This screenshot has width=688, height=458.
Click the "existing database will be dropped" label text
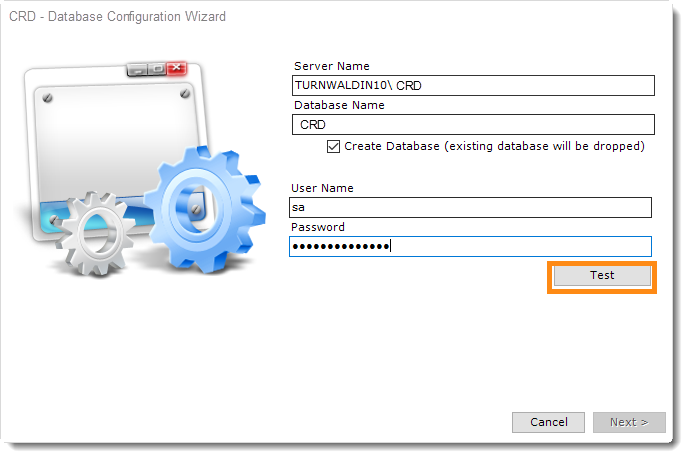(x=544, y=146)
